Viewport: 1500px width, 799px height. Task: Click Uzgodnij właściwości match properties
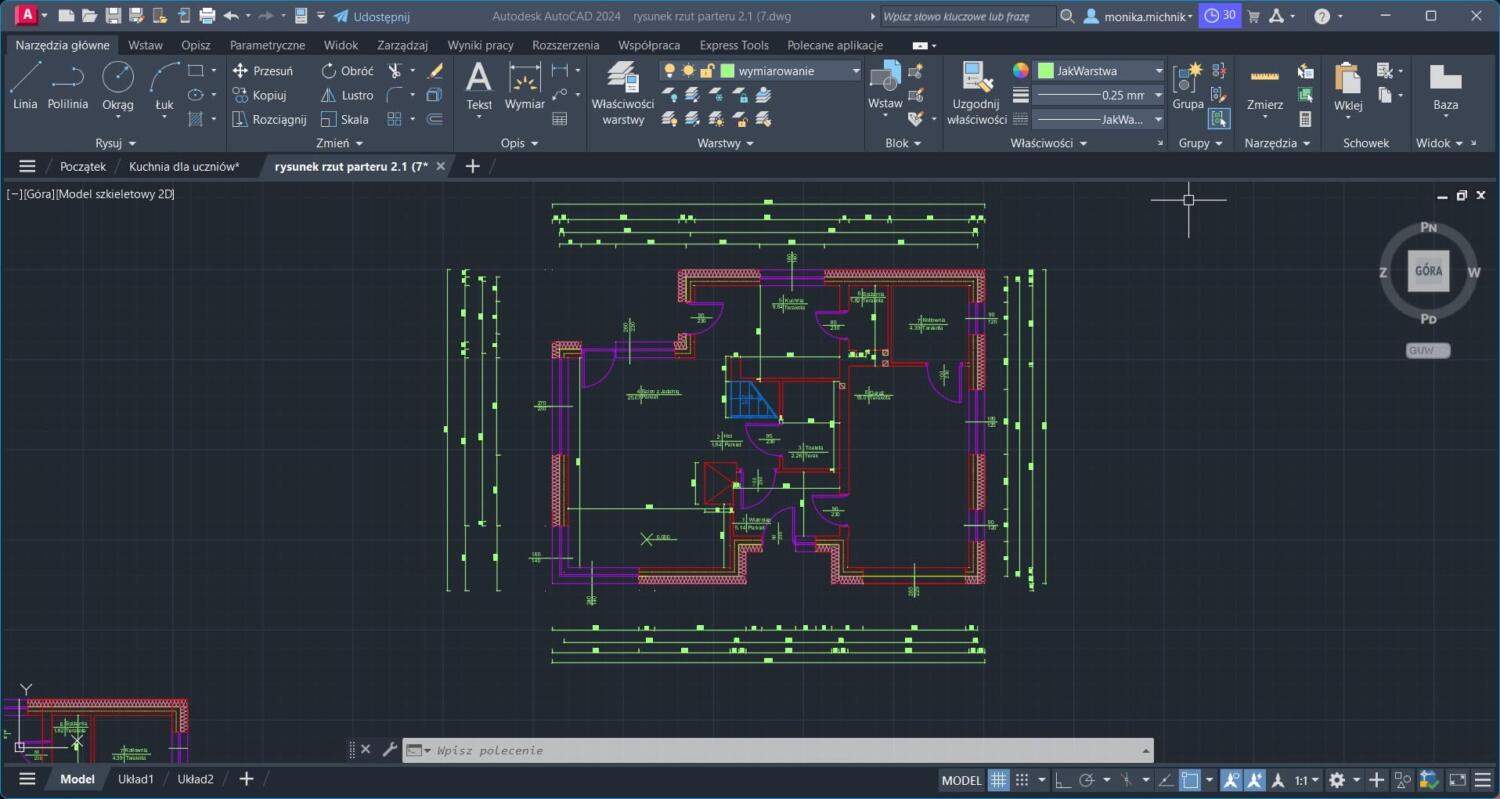tap(977, 92)
